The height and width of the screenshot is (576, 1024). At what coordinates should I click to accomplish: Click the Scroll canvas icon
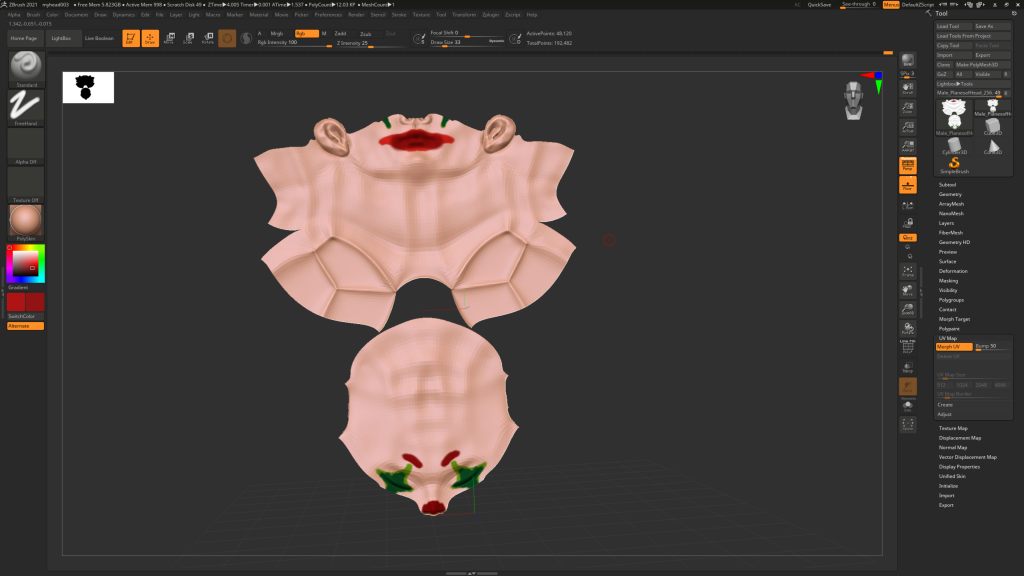[908, 88]
